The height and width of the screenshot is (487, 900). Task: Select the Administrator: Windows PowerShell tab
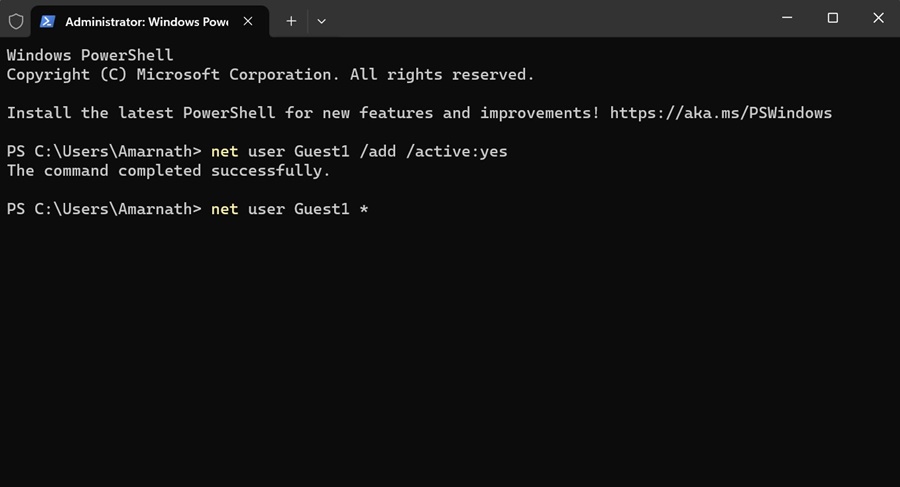pos(146,21)
